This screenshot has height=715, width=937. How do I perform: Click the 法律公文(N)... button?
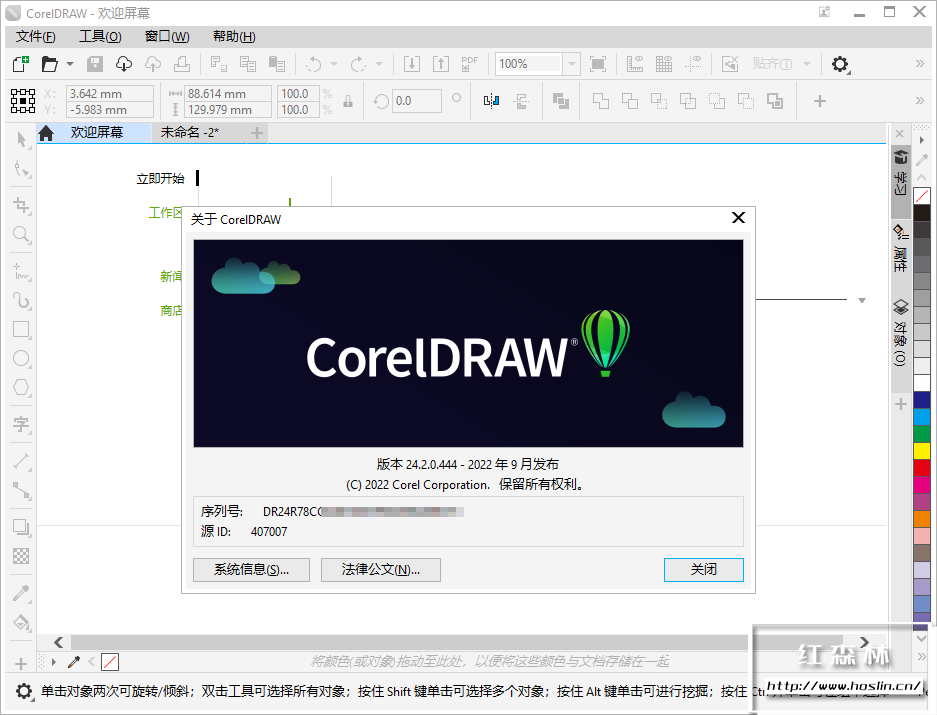[x=380, y=570]
